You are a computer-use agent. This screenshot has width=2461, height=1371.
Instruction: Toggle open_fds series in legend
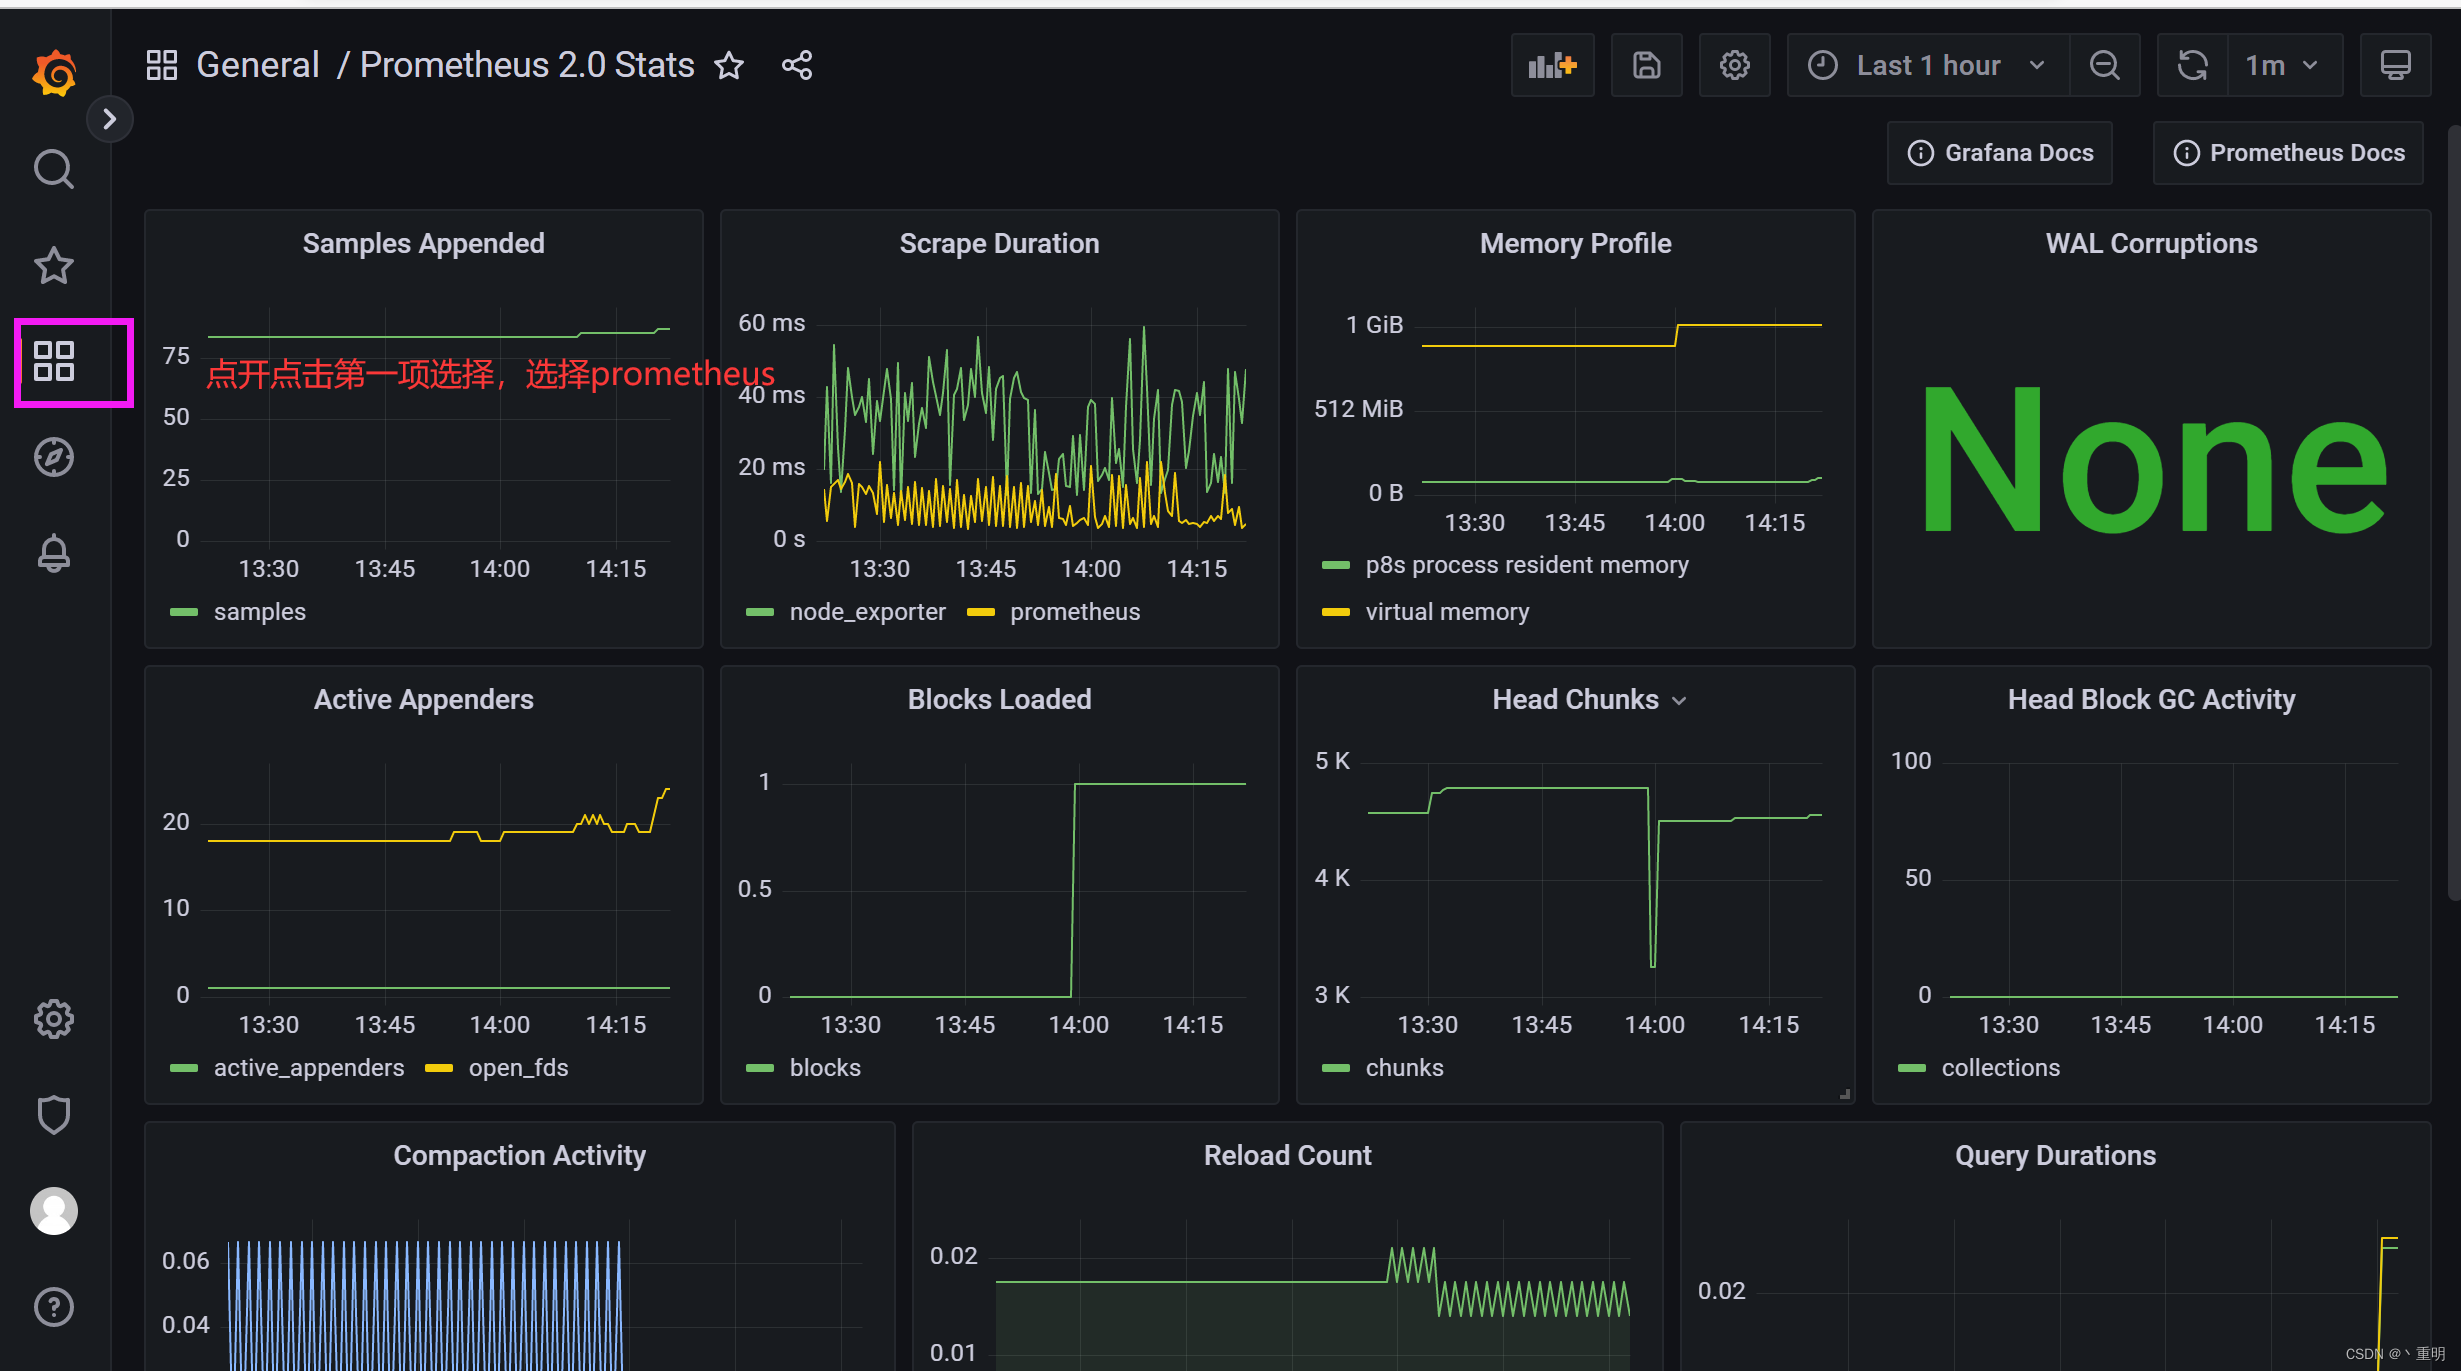click(518, 1068)
